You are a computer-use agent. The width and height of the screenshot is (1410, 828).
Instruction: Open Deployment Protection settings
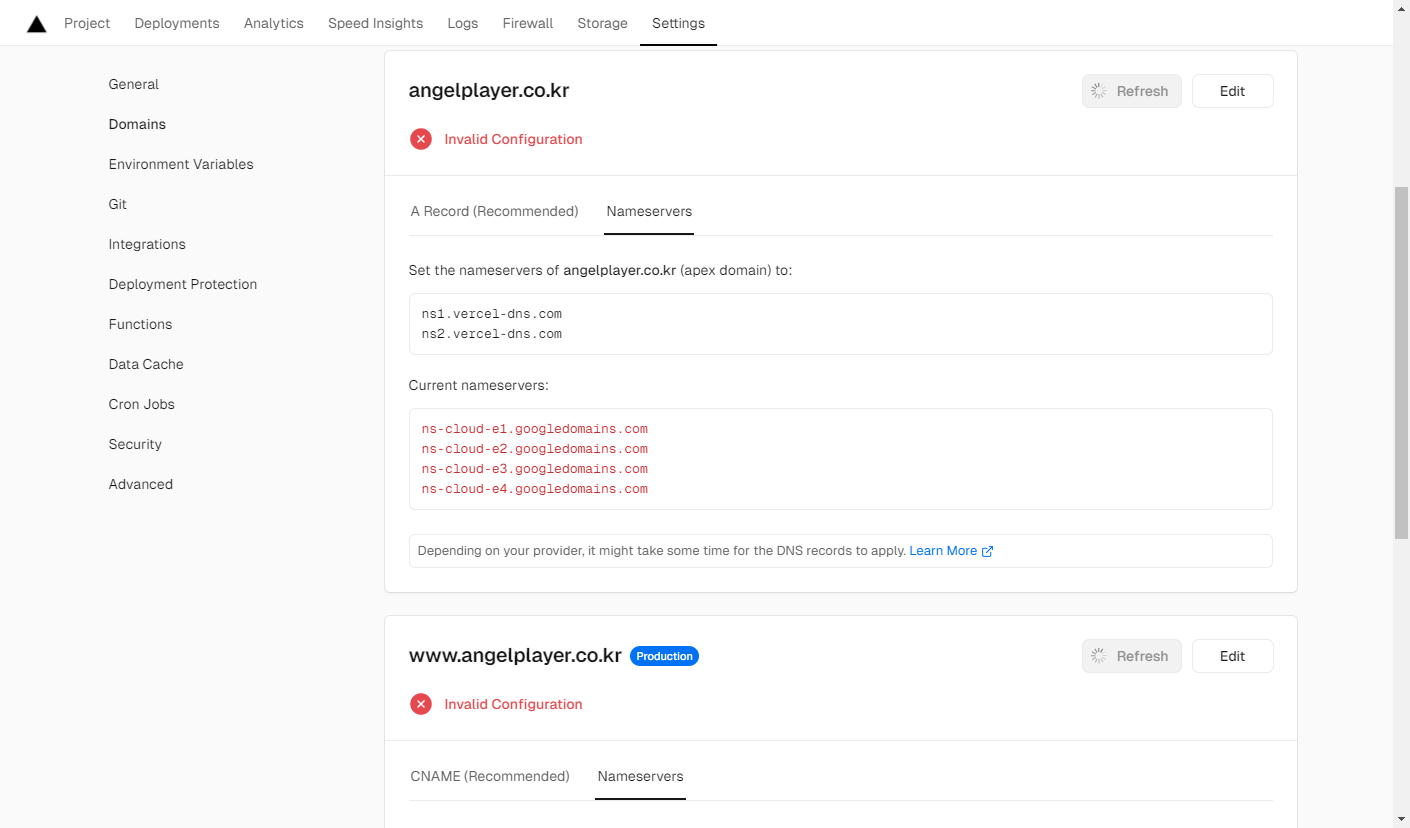[183, 284]
